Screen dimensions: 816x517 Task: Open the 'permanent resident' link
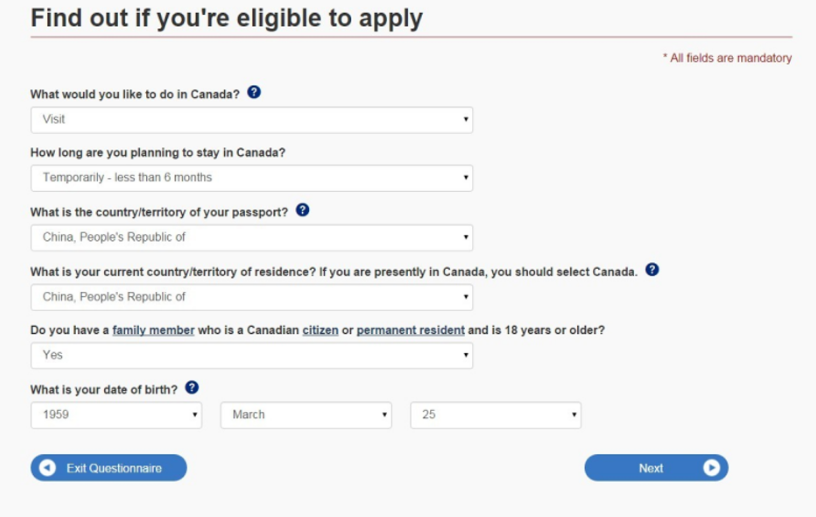point(410,330)
